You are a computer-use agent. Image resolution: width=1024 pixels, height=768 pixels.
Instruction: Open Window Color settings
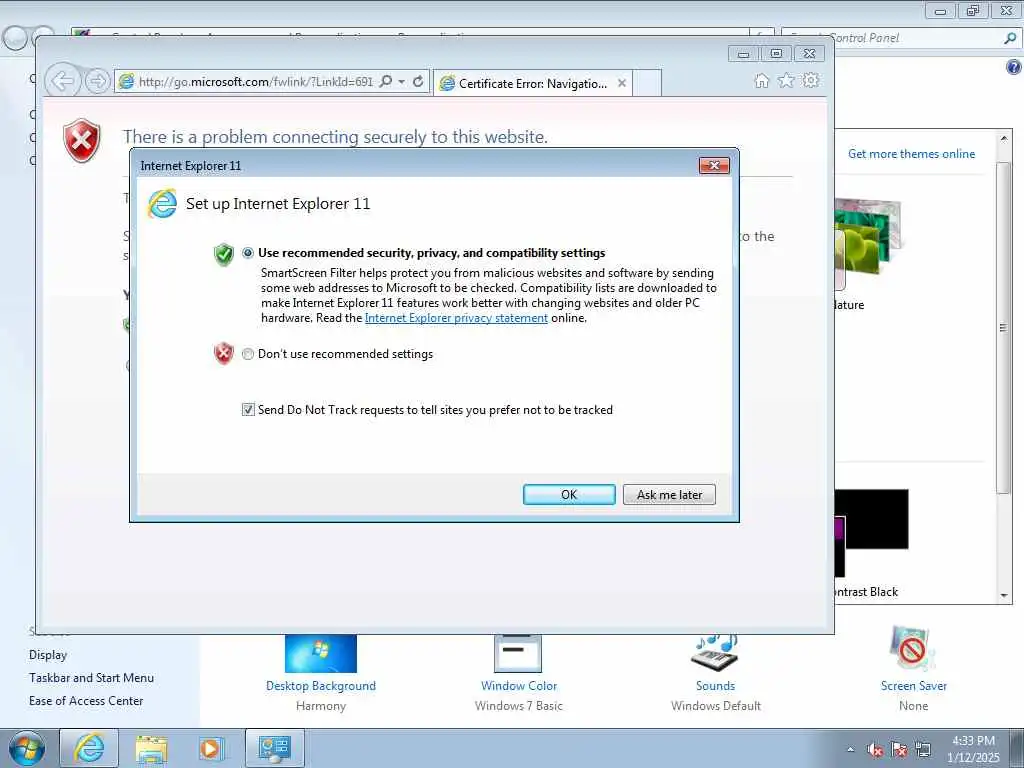[519, 686]
